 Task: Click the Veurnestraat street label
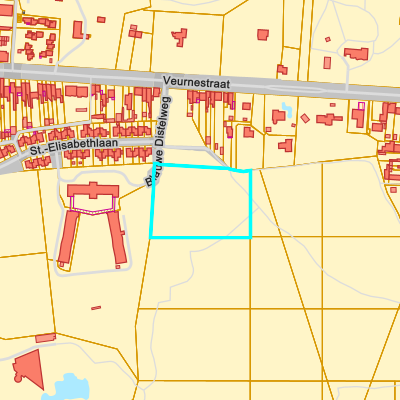(196, 82)
